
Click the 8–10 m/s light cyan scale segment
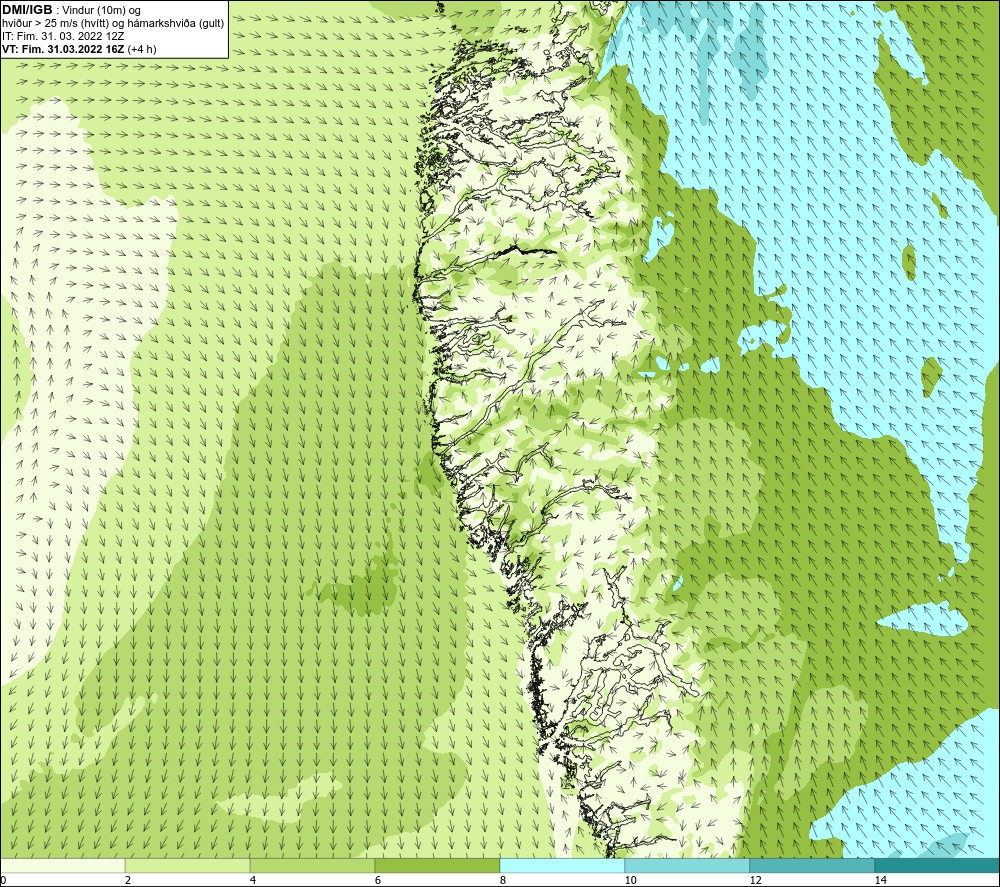pos(562,865)
